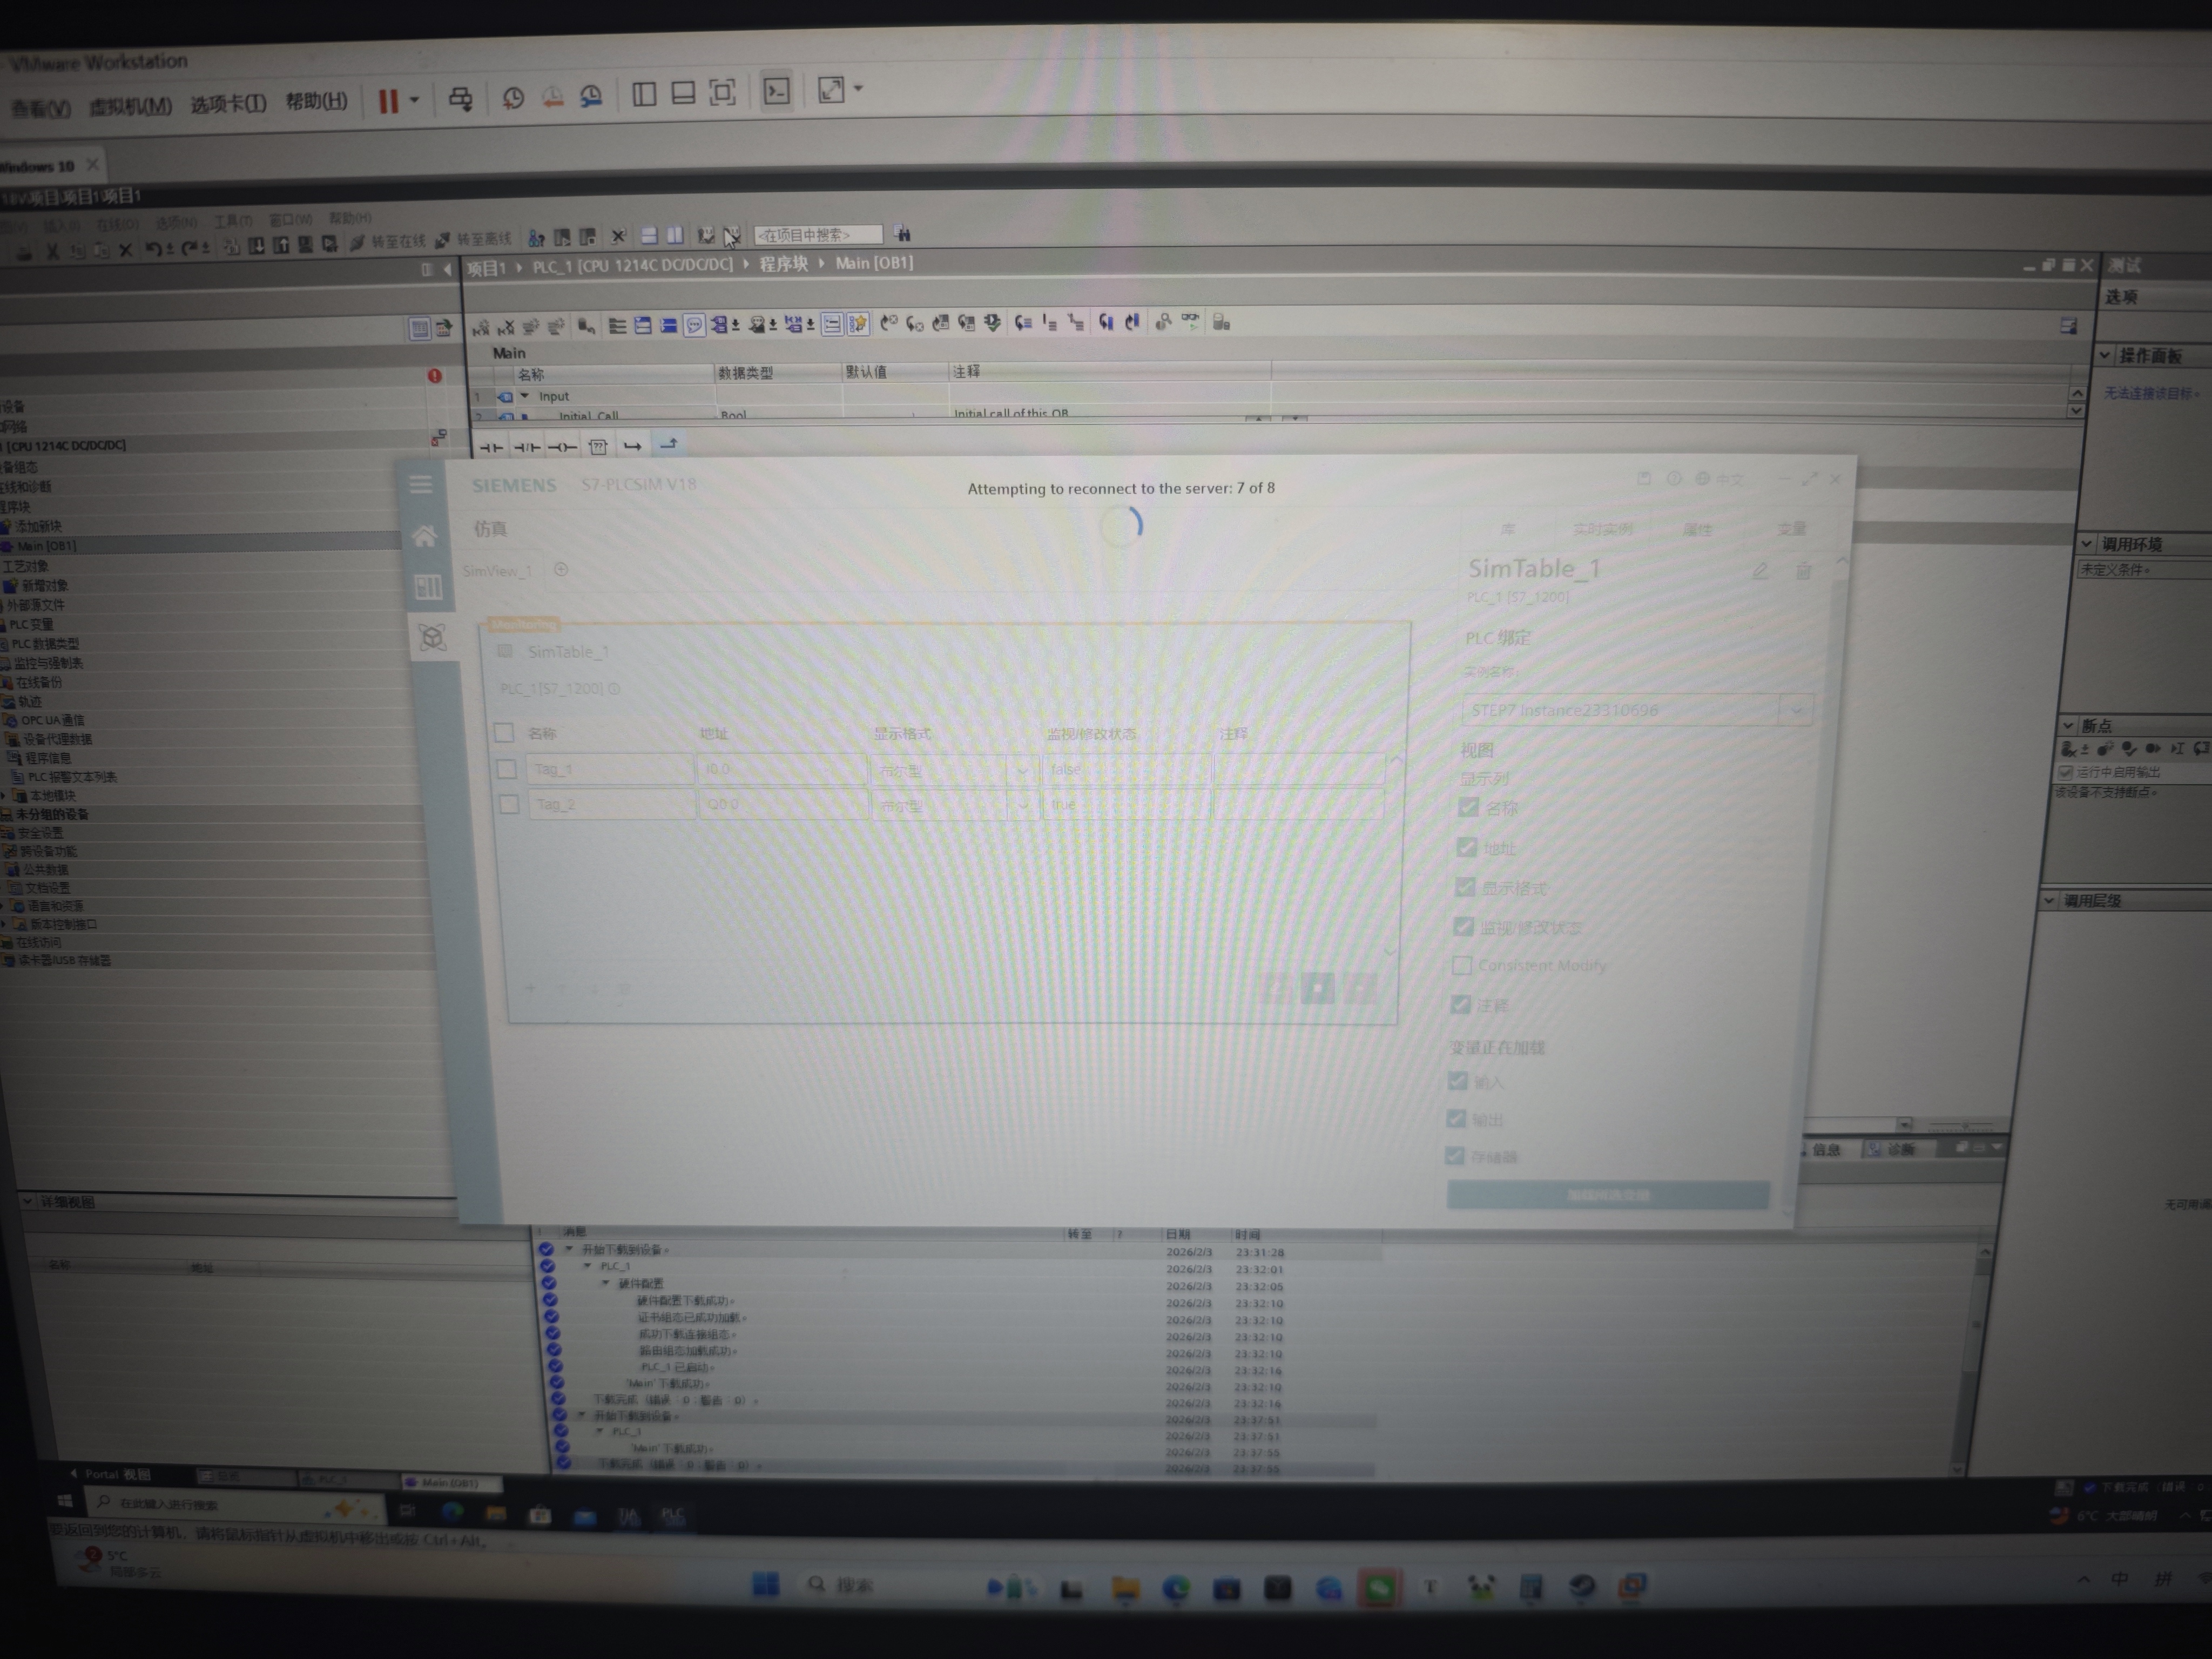This screenshot has width=2212, height=1659.
Task: Take a VMware snapshot with clock icon
Action: pyautogui.click(x=513, y=98)
